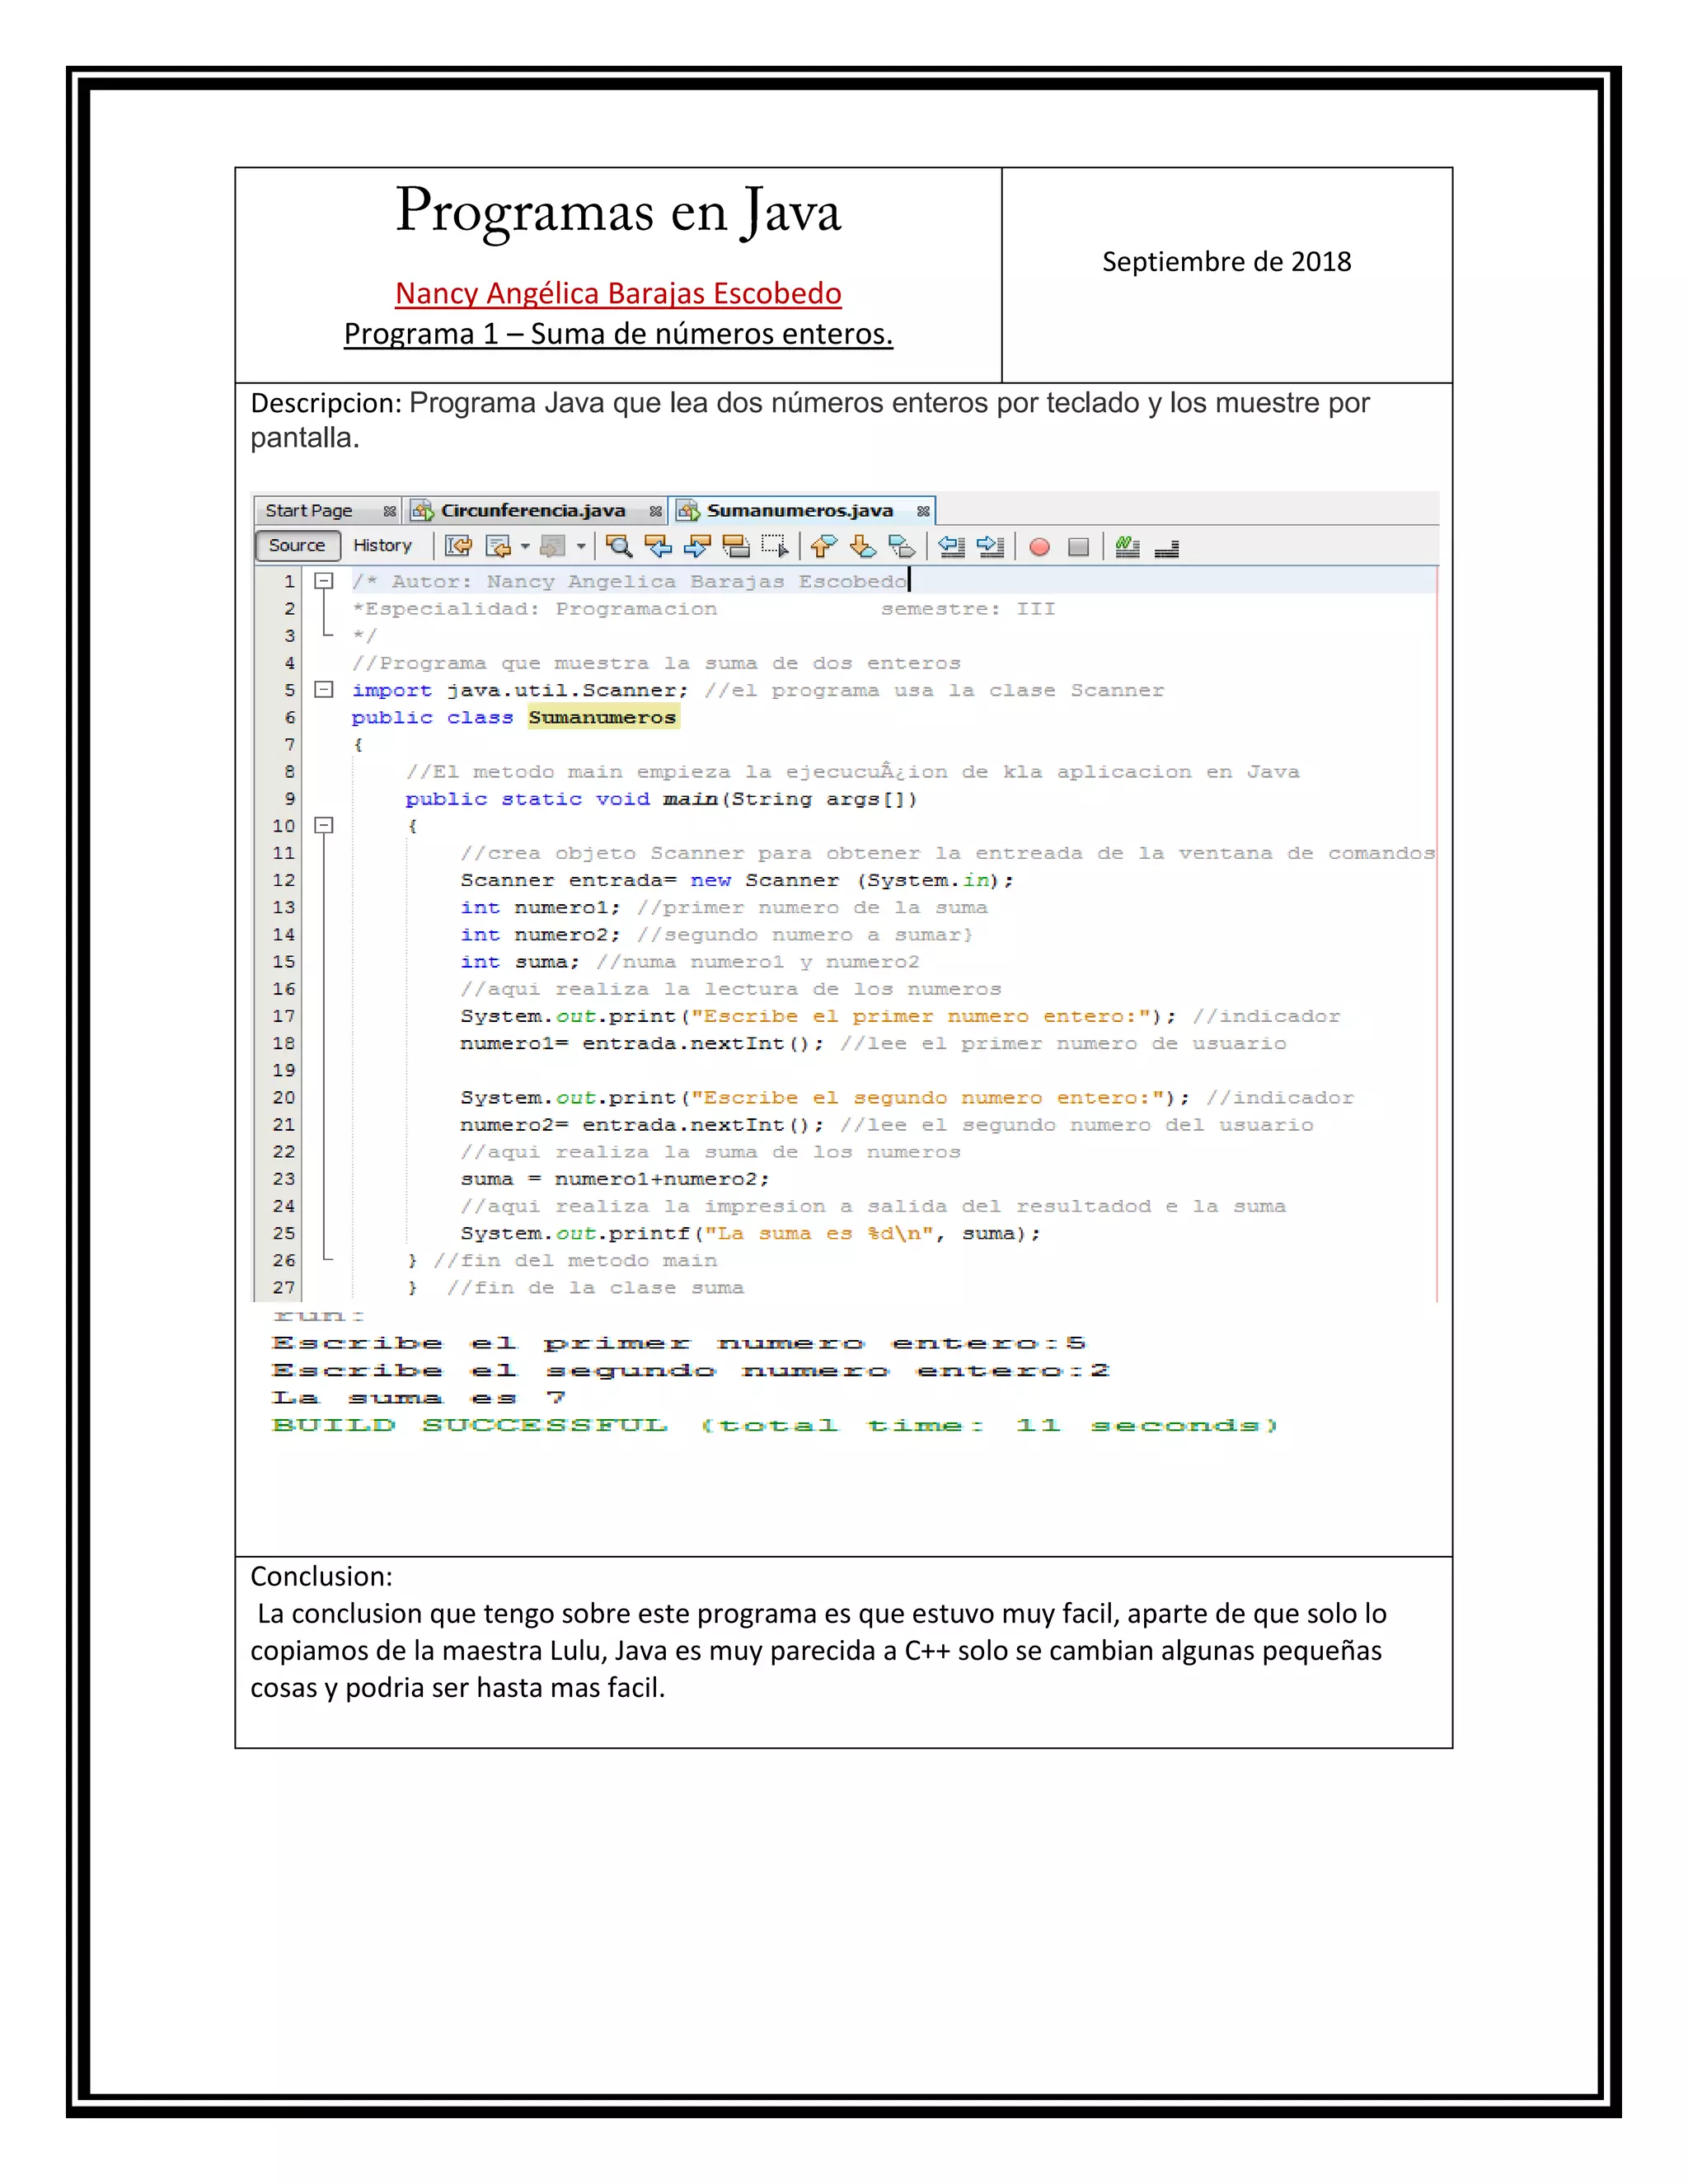Screen dimensions: 1688x2184
Task: Collapse the main method fold at line 10
Action: point(324,826)
